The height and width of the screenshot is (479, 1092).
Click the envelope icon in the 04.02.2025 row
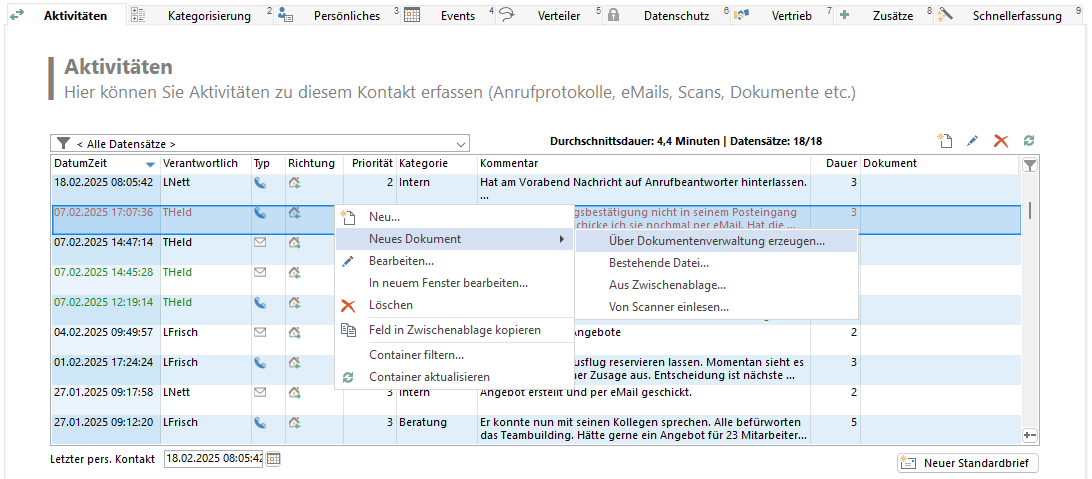tap(260, 332)
